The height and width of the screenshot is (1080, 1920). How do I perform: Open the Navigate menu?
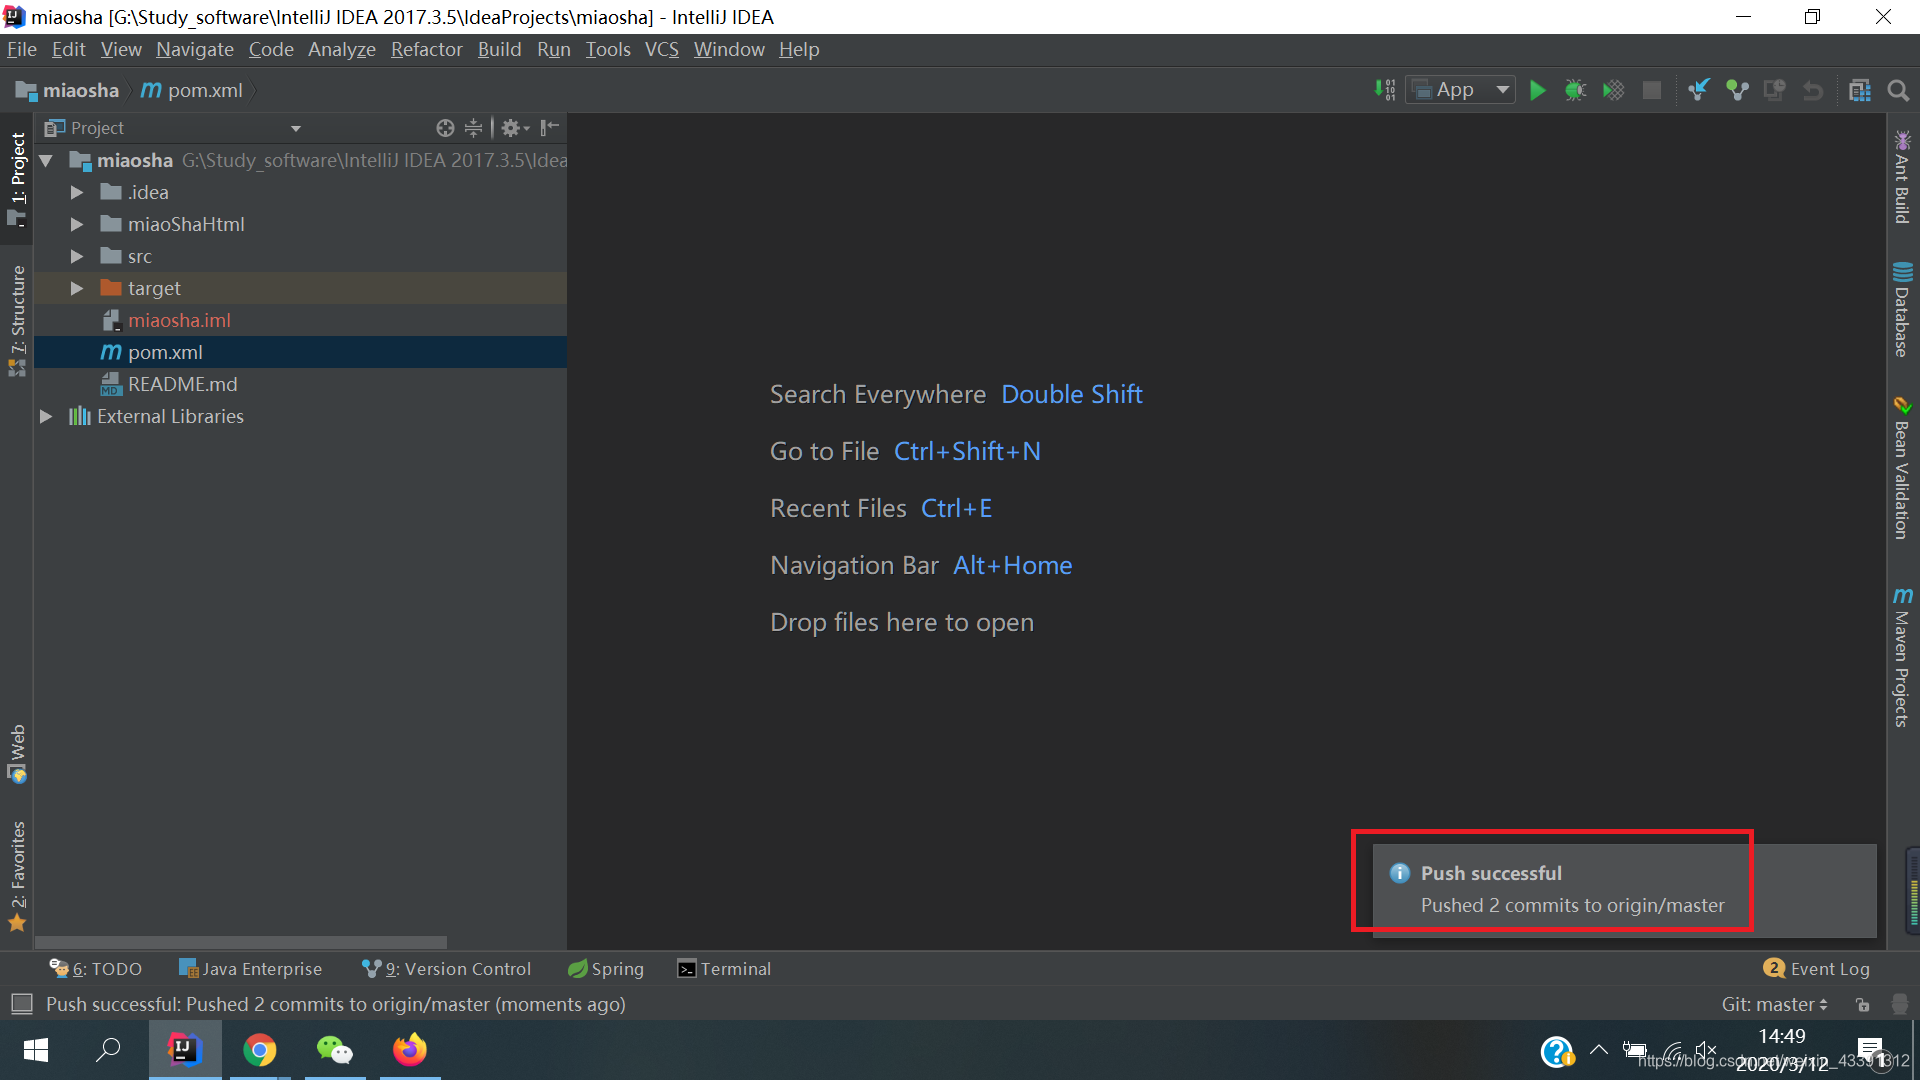point(195,49)
